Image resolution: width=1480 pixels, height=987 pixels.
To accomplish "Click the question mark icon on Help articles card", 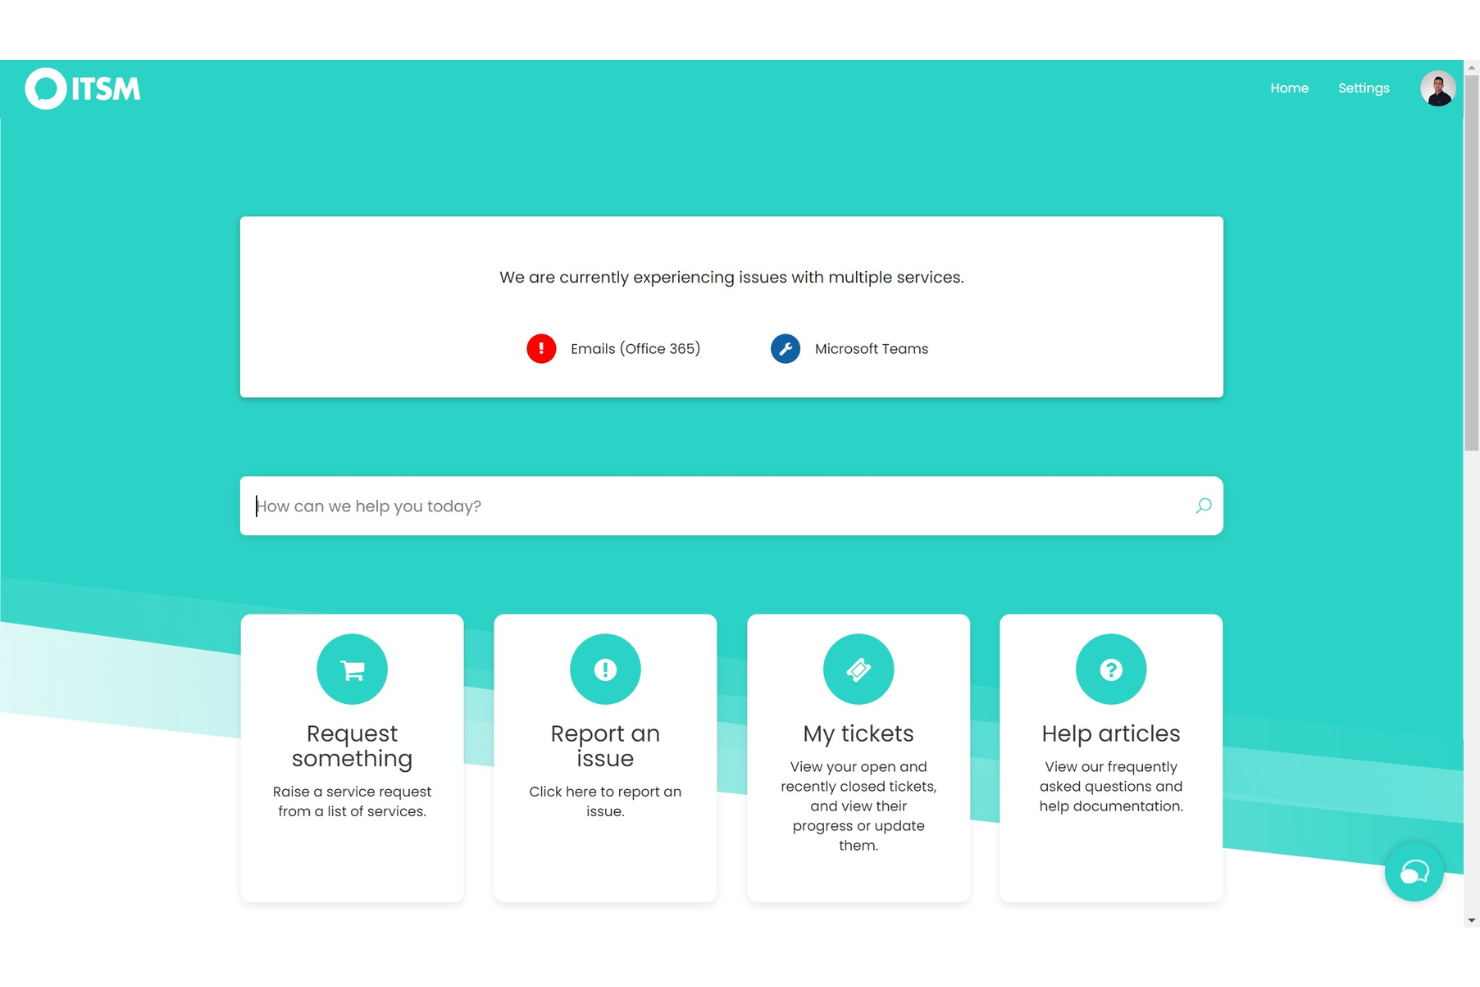I will [x=1111, y=668].
